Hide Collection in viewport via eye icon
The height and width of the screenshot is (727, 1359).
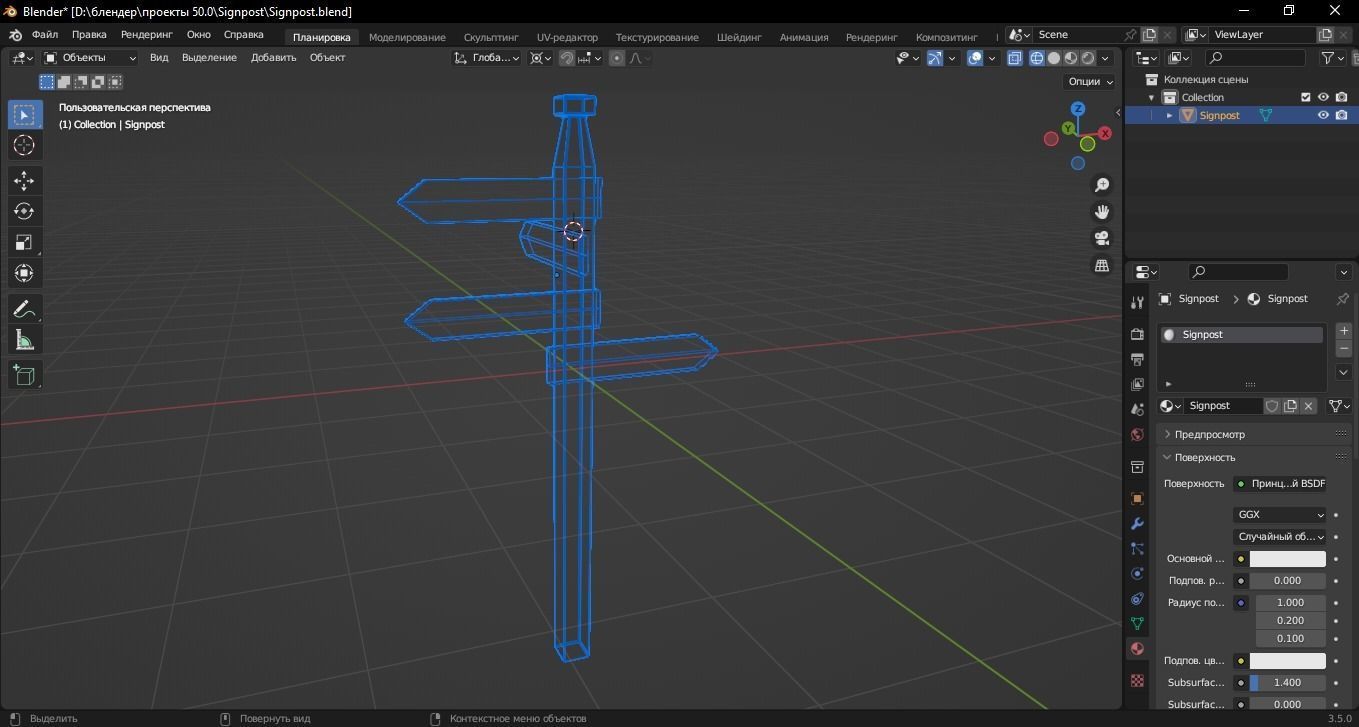coord(1323,97)
